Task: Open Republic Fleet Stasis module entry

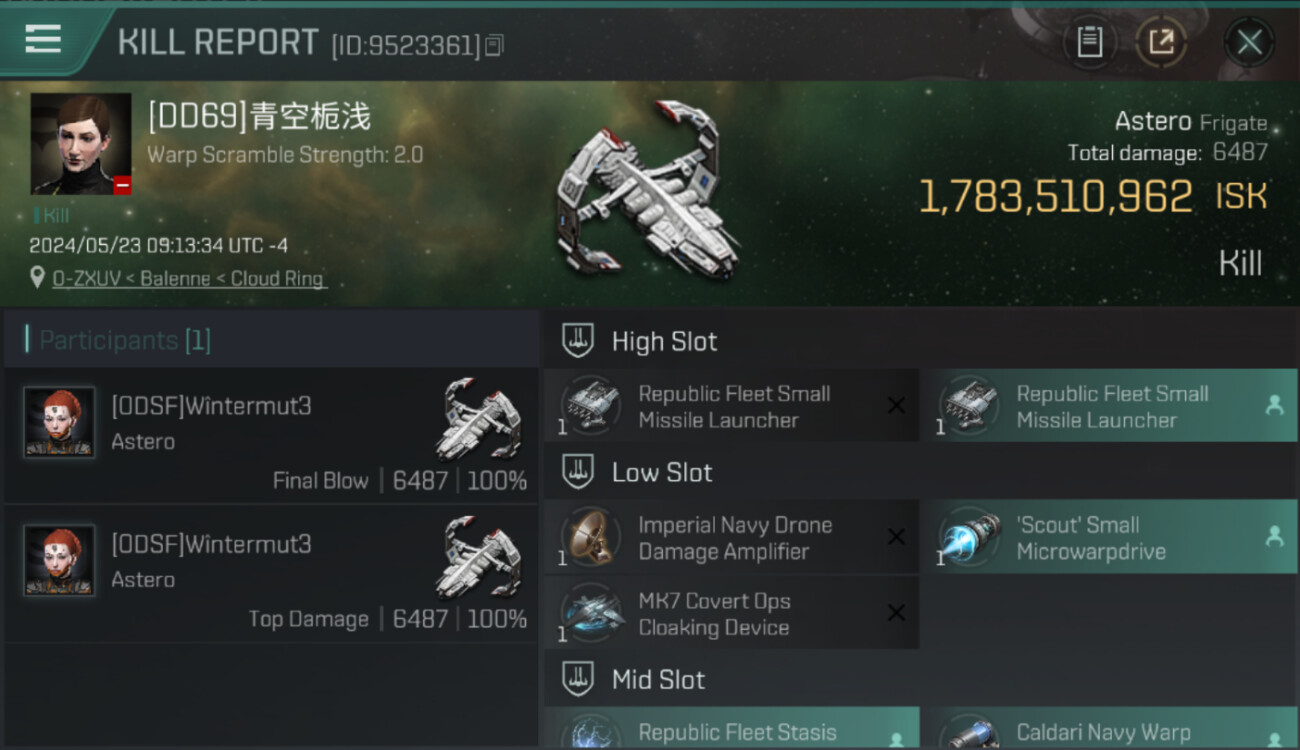Action: coord(731,729)
